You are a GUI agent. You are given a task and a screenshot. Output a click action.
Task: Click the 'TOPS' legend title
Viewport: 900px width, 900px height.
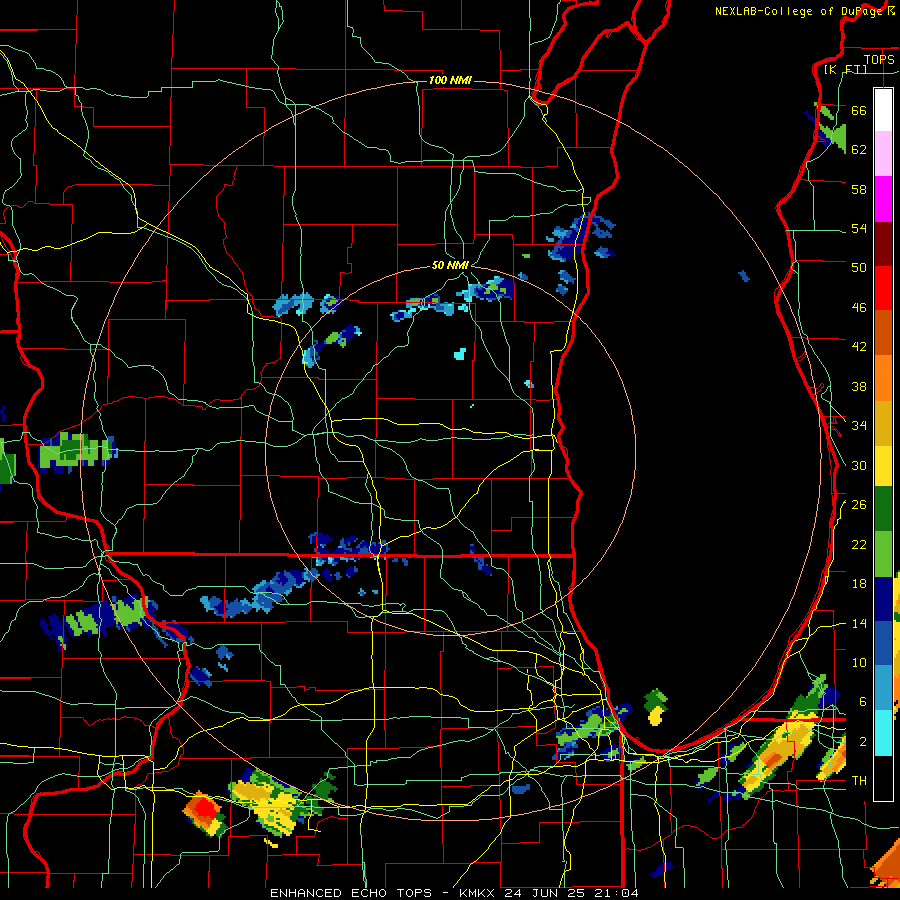879,60
